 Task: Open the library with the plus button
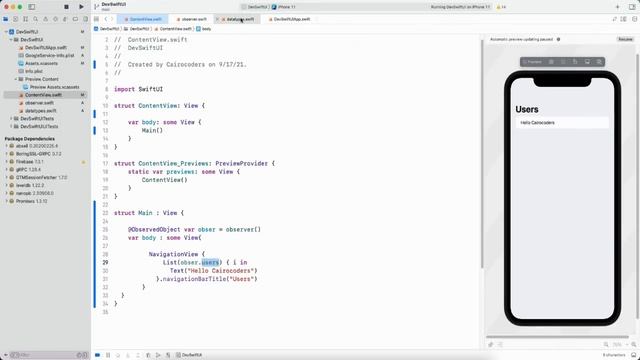617,7
